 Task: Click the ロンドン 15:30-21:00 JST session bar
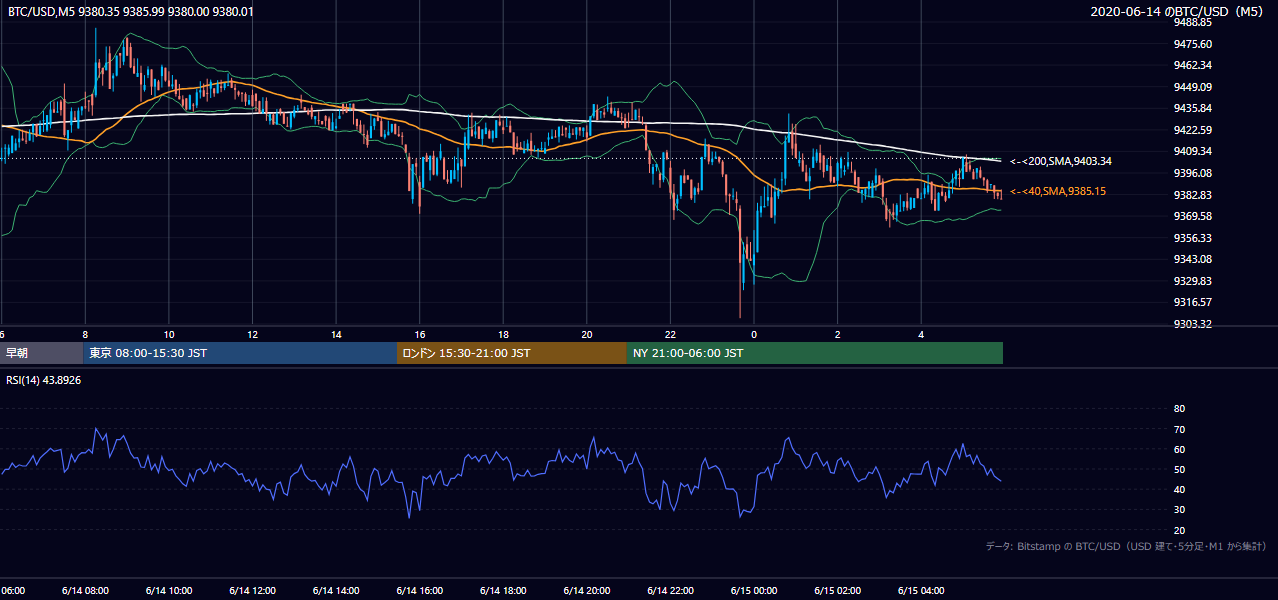click(512, 353)
